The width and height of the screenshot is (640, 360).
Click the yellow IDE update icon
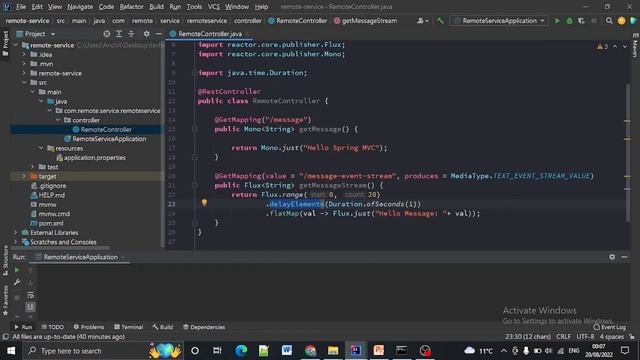(621, 20)
